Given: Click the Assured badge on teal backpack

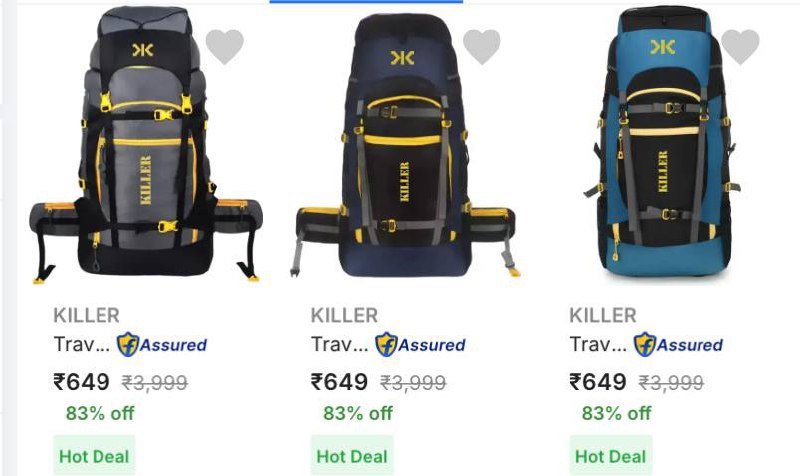Looking at the screenshot, I should click(678, 345).
